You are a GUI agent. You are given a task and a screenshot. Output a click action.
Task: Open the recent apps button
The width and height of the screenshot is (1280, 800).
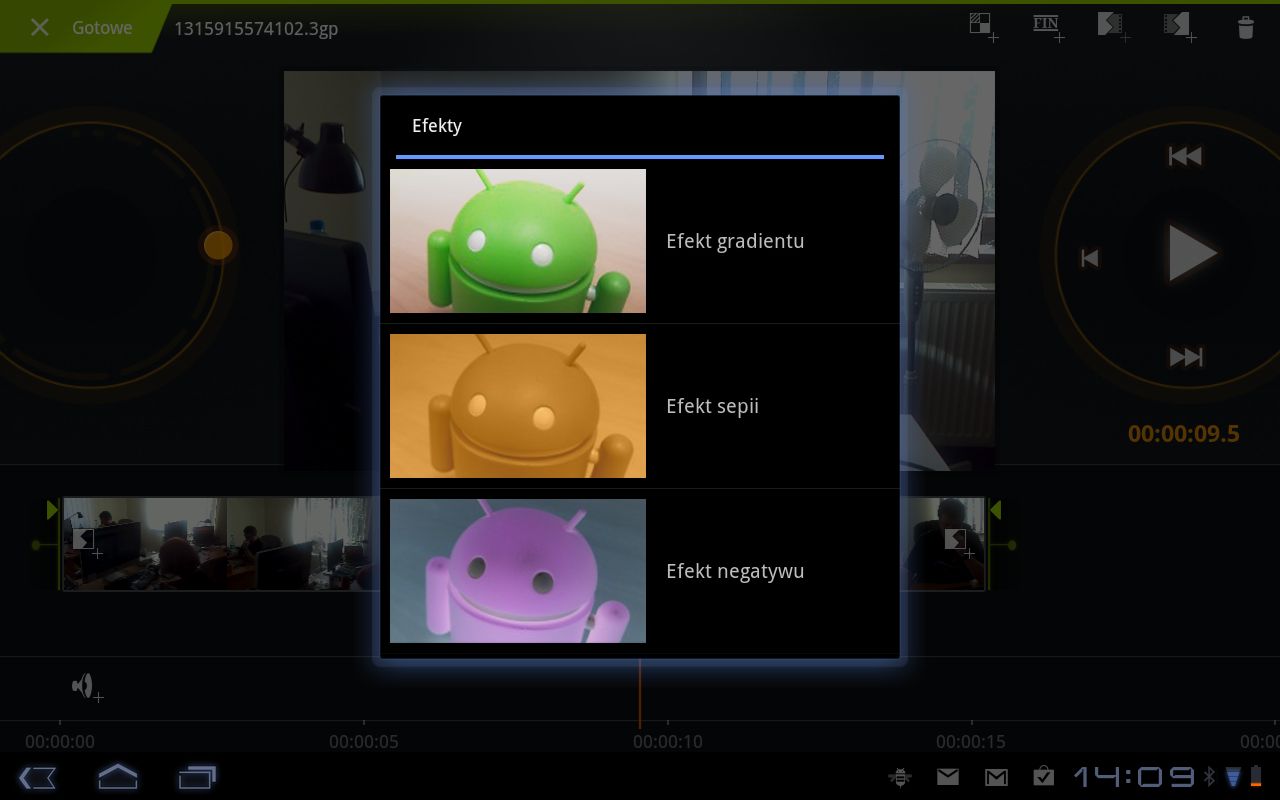(x=197, y=777)
